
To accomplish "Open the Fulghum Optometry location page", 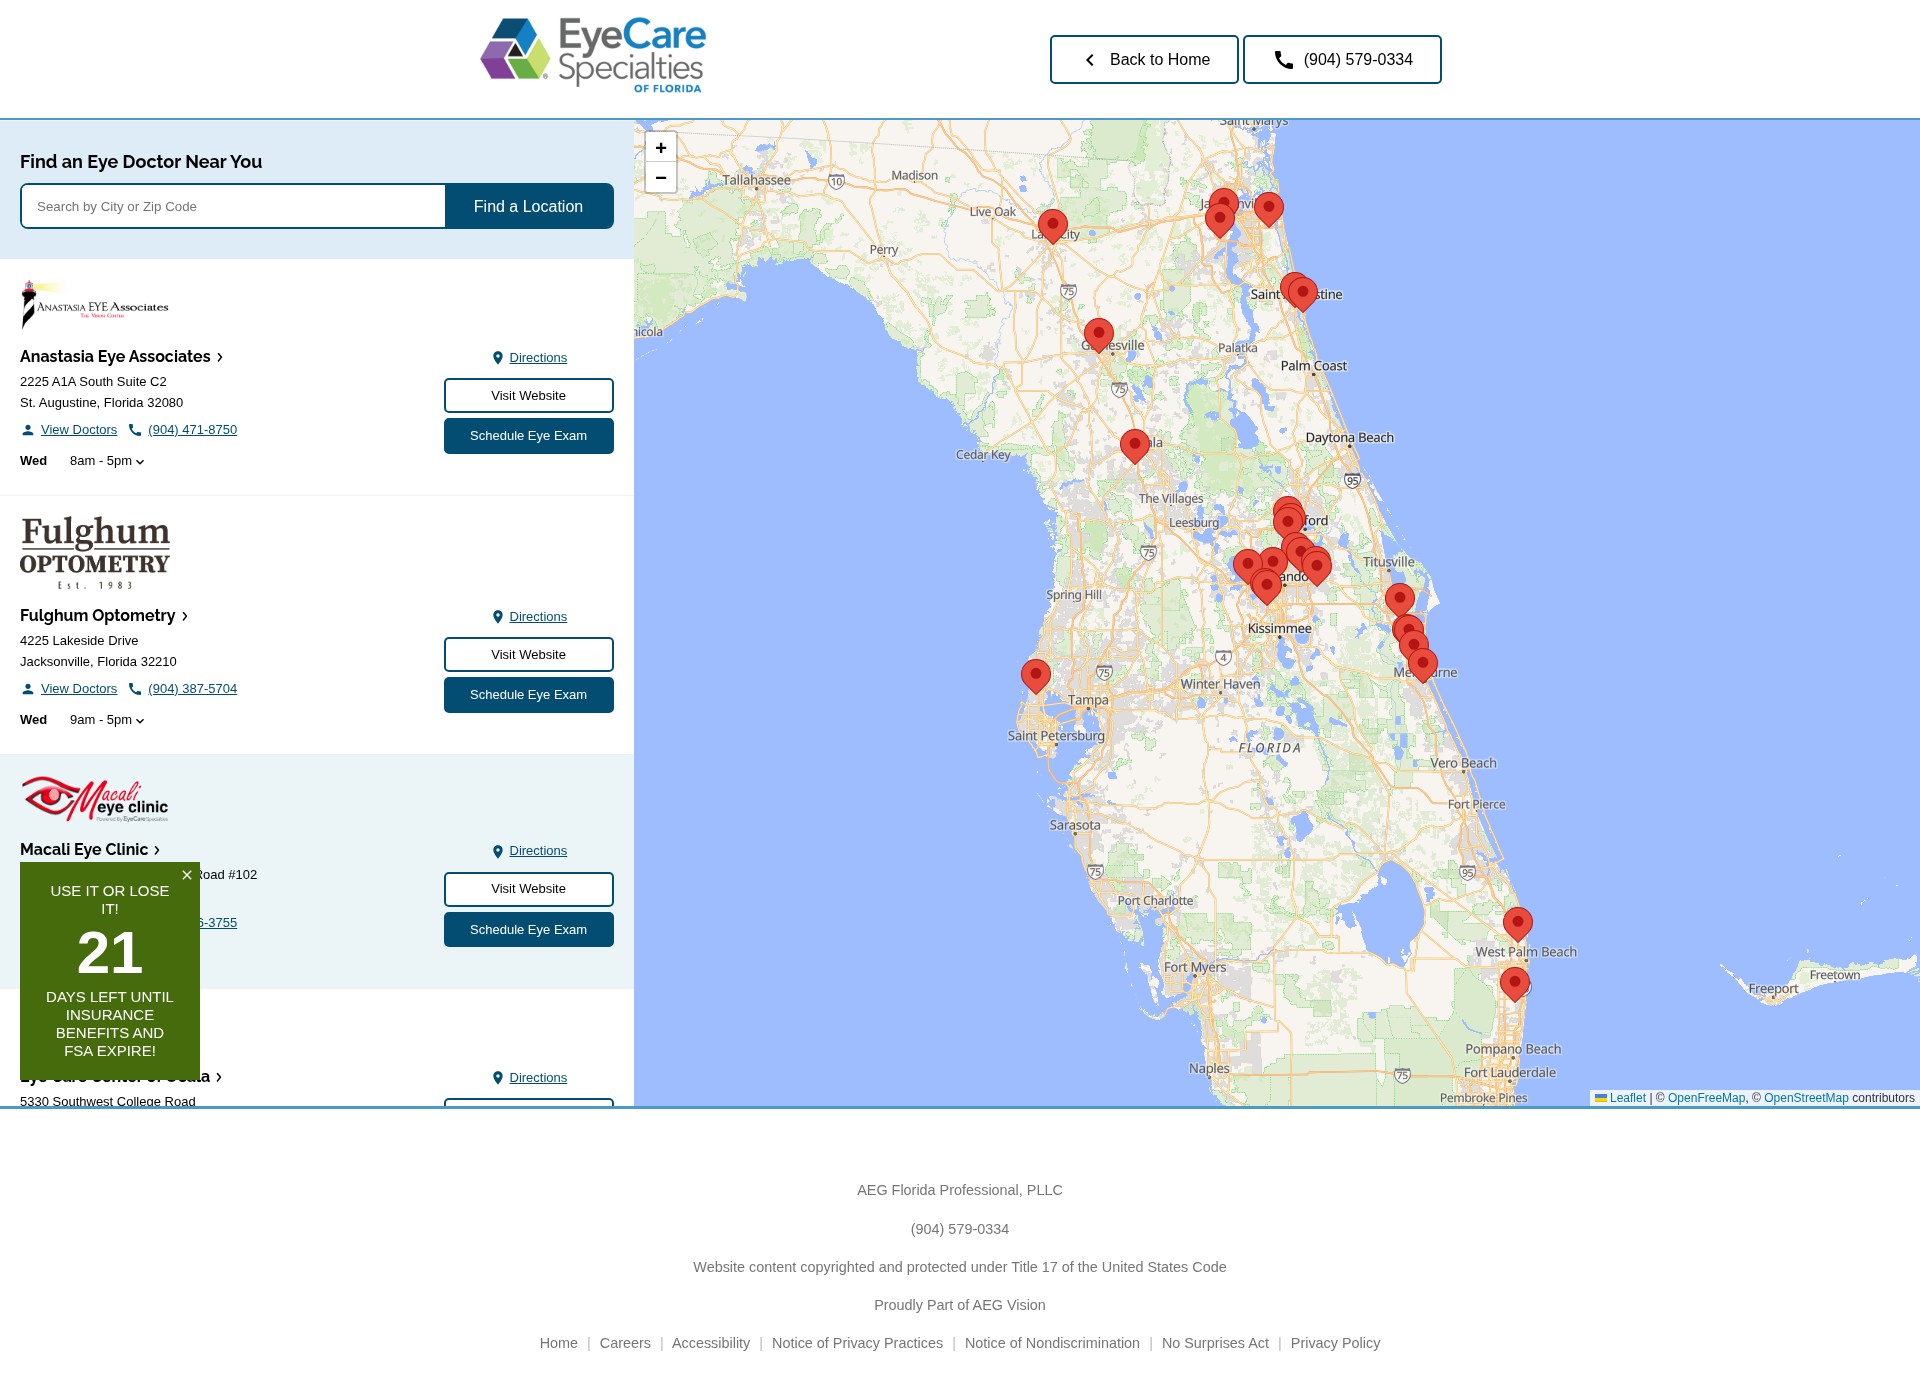I will coord(105,616).
